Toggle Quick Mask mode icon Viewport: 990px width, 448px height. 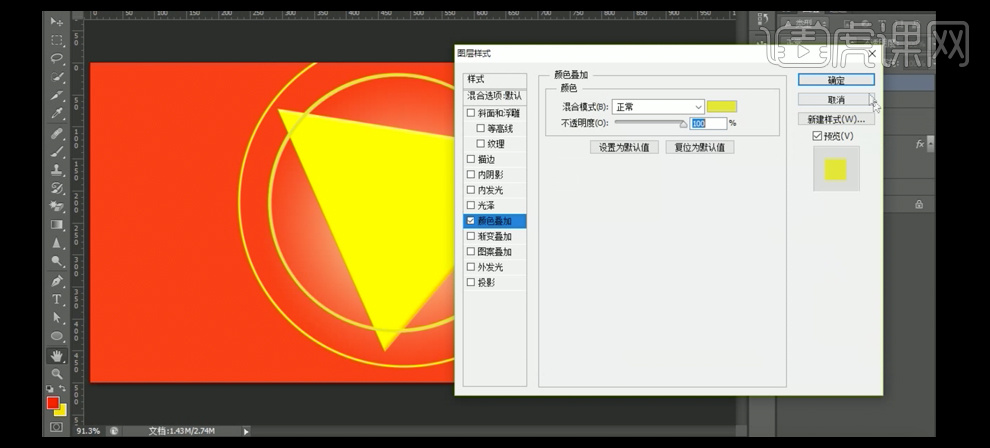(57, 427)
